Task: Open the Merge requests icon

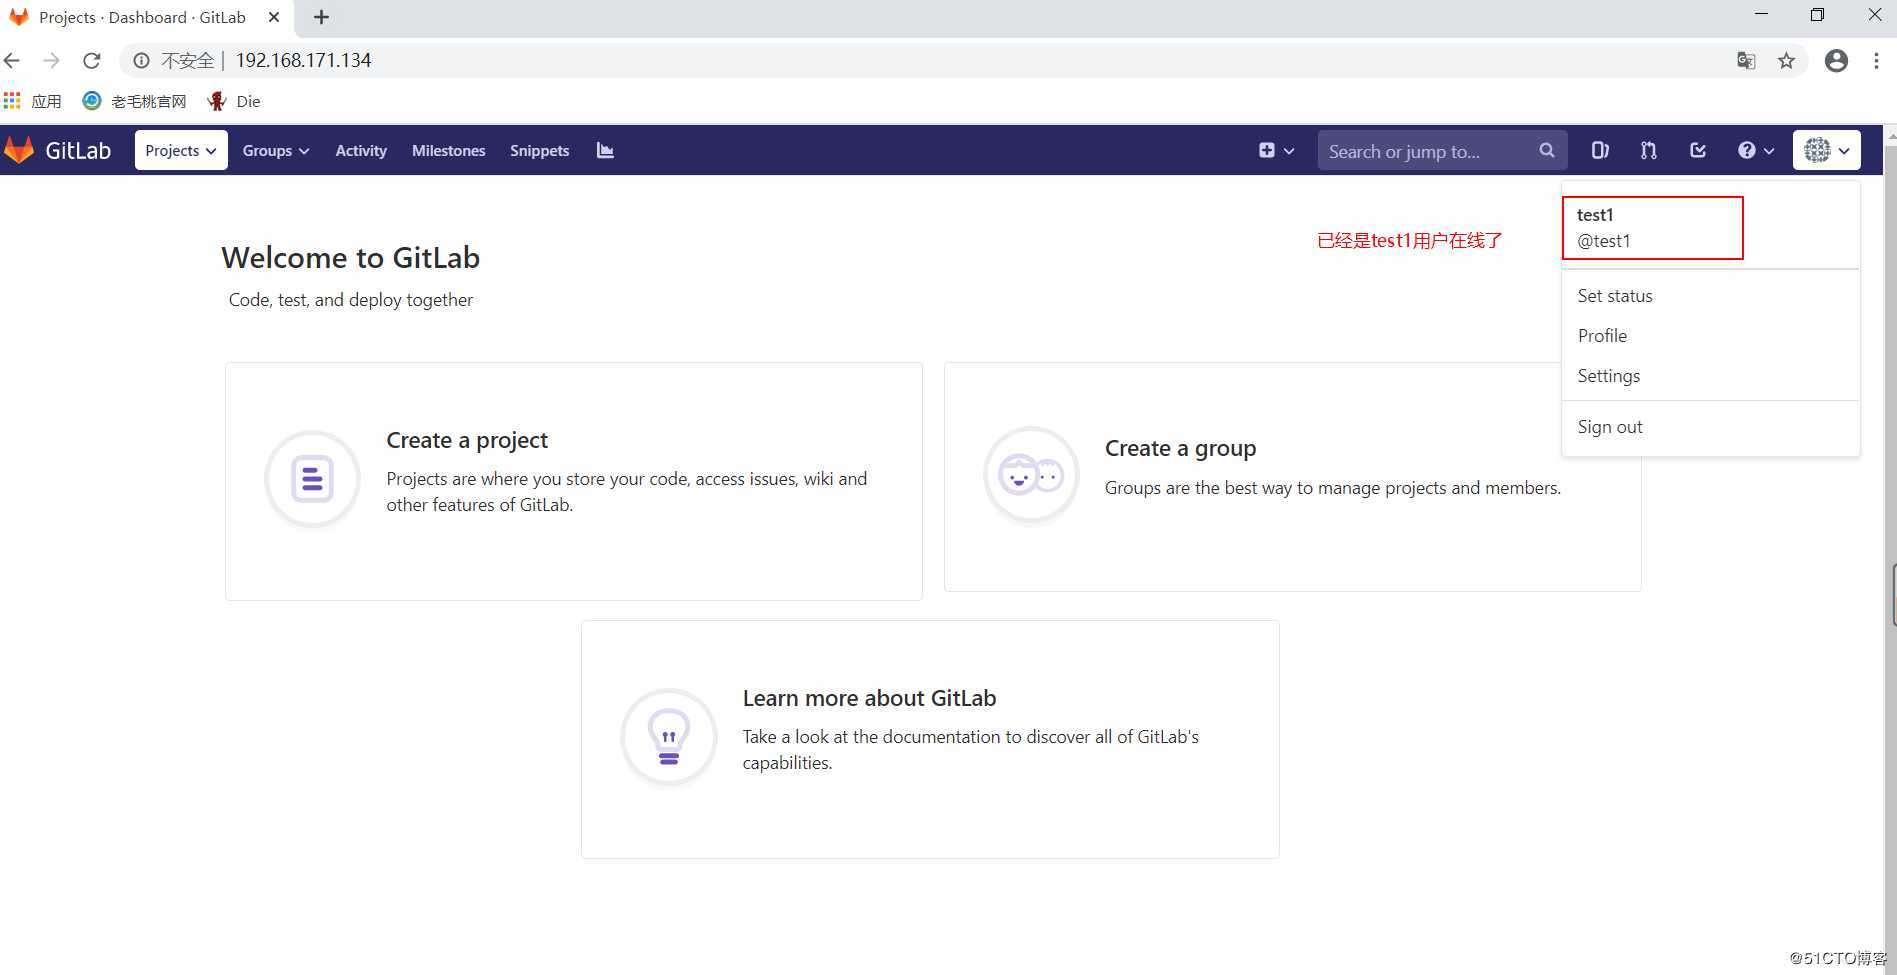Action: [1649, 150]
